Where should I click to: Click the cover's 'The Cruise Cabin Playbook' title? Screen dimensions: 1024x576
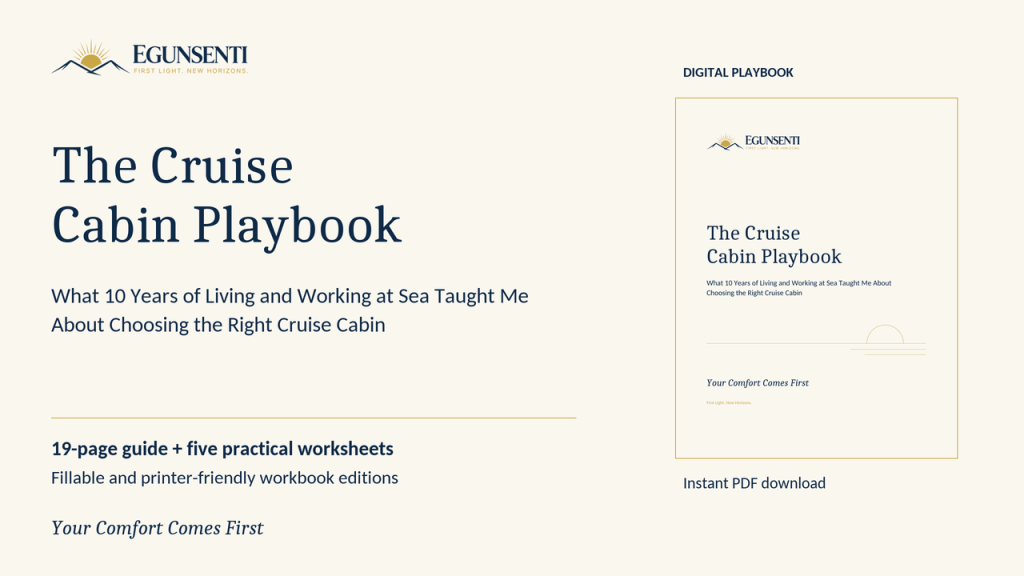774,245
